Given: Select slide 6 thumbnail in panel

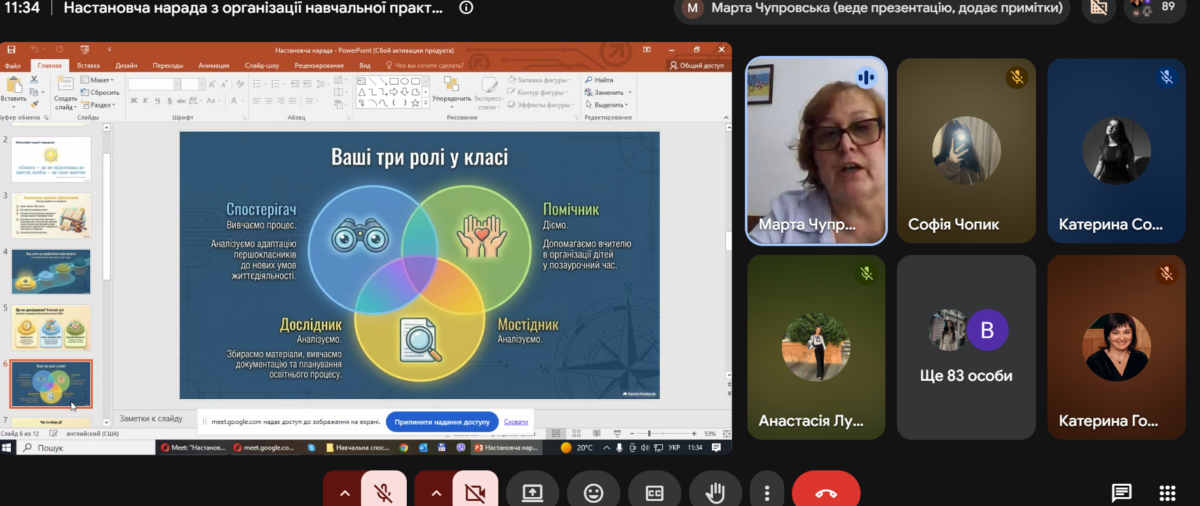Looking at the screenshot, I should [52, 384].
